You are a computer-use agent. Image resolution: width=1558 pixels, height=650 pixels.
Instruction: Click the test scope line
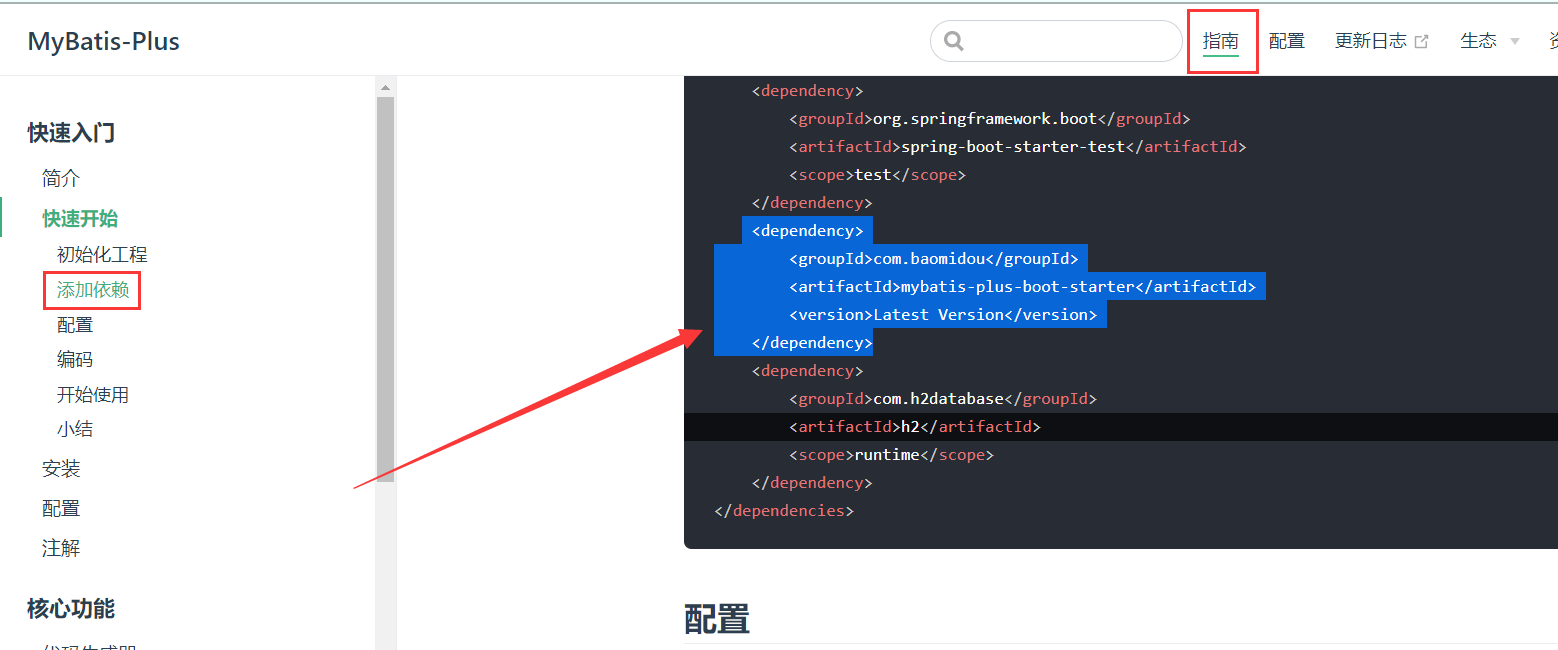coord(878,175)
